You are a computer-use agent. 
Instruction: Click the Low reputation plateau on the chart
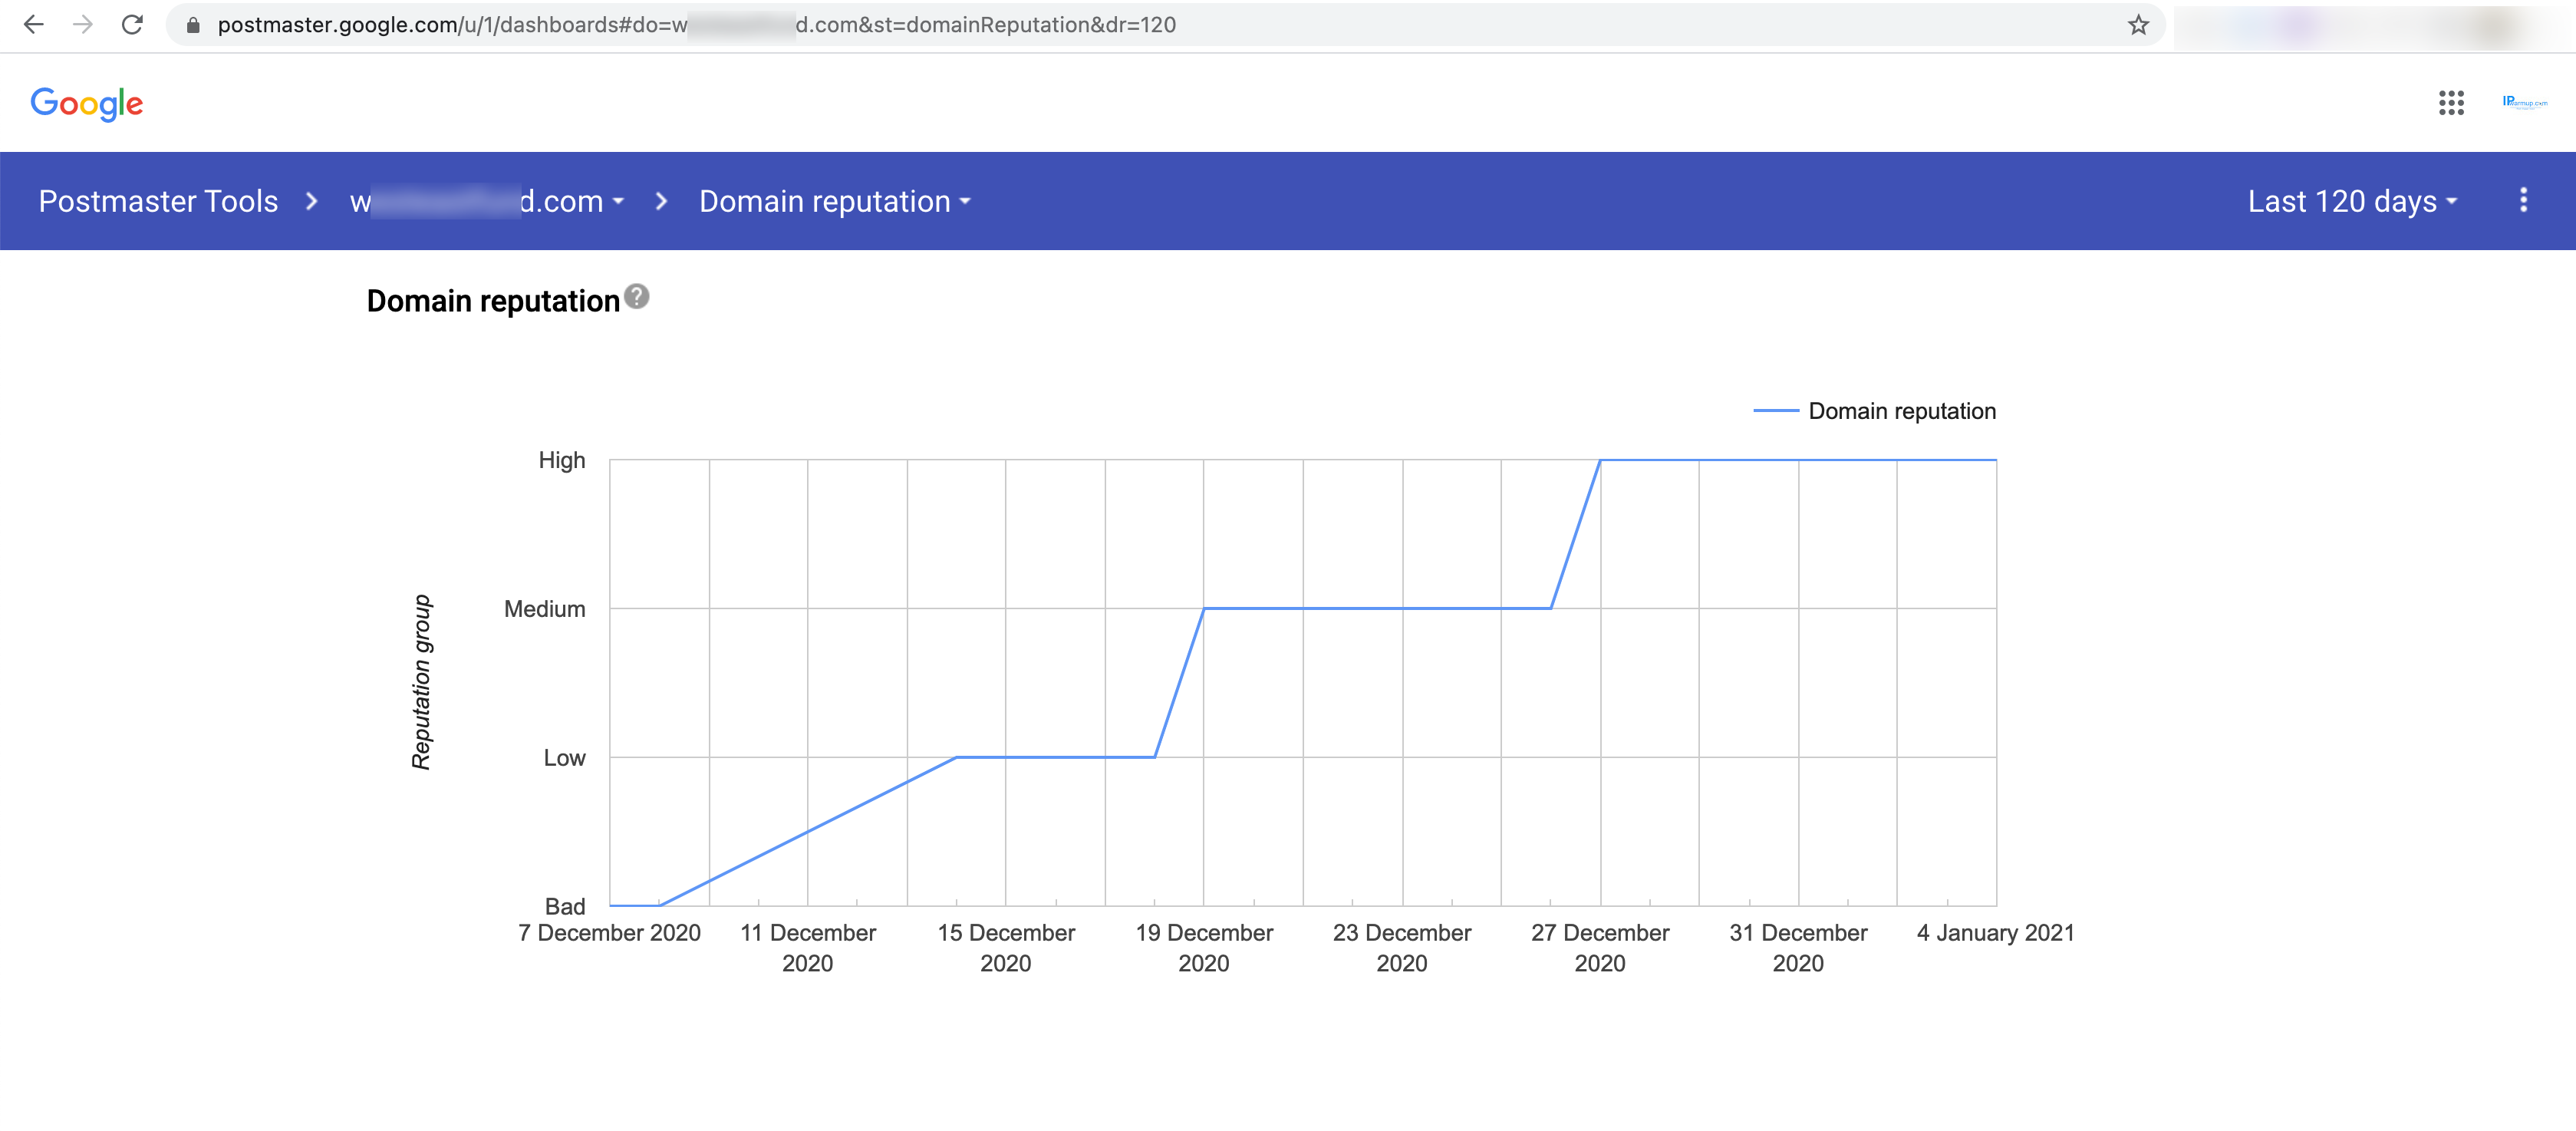[1055, 757]
